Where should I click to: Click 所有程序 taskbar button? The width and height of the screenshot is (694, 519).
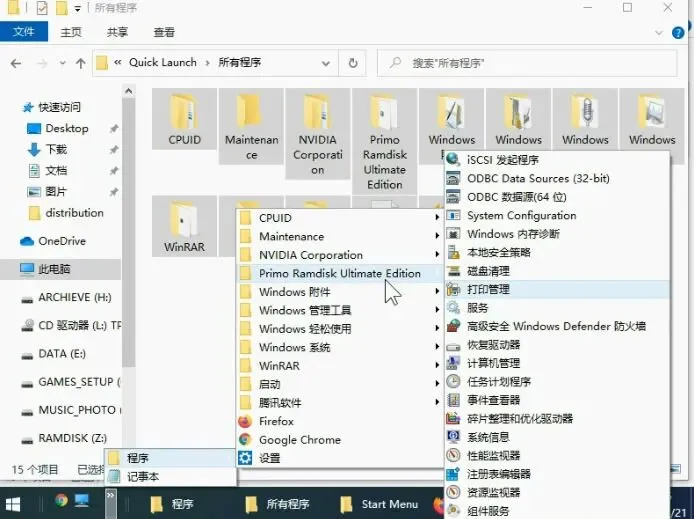point(278,504)
